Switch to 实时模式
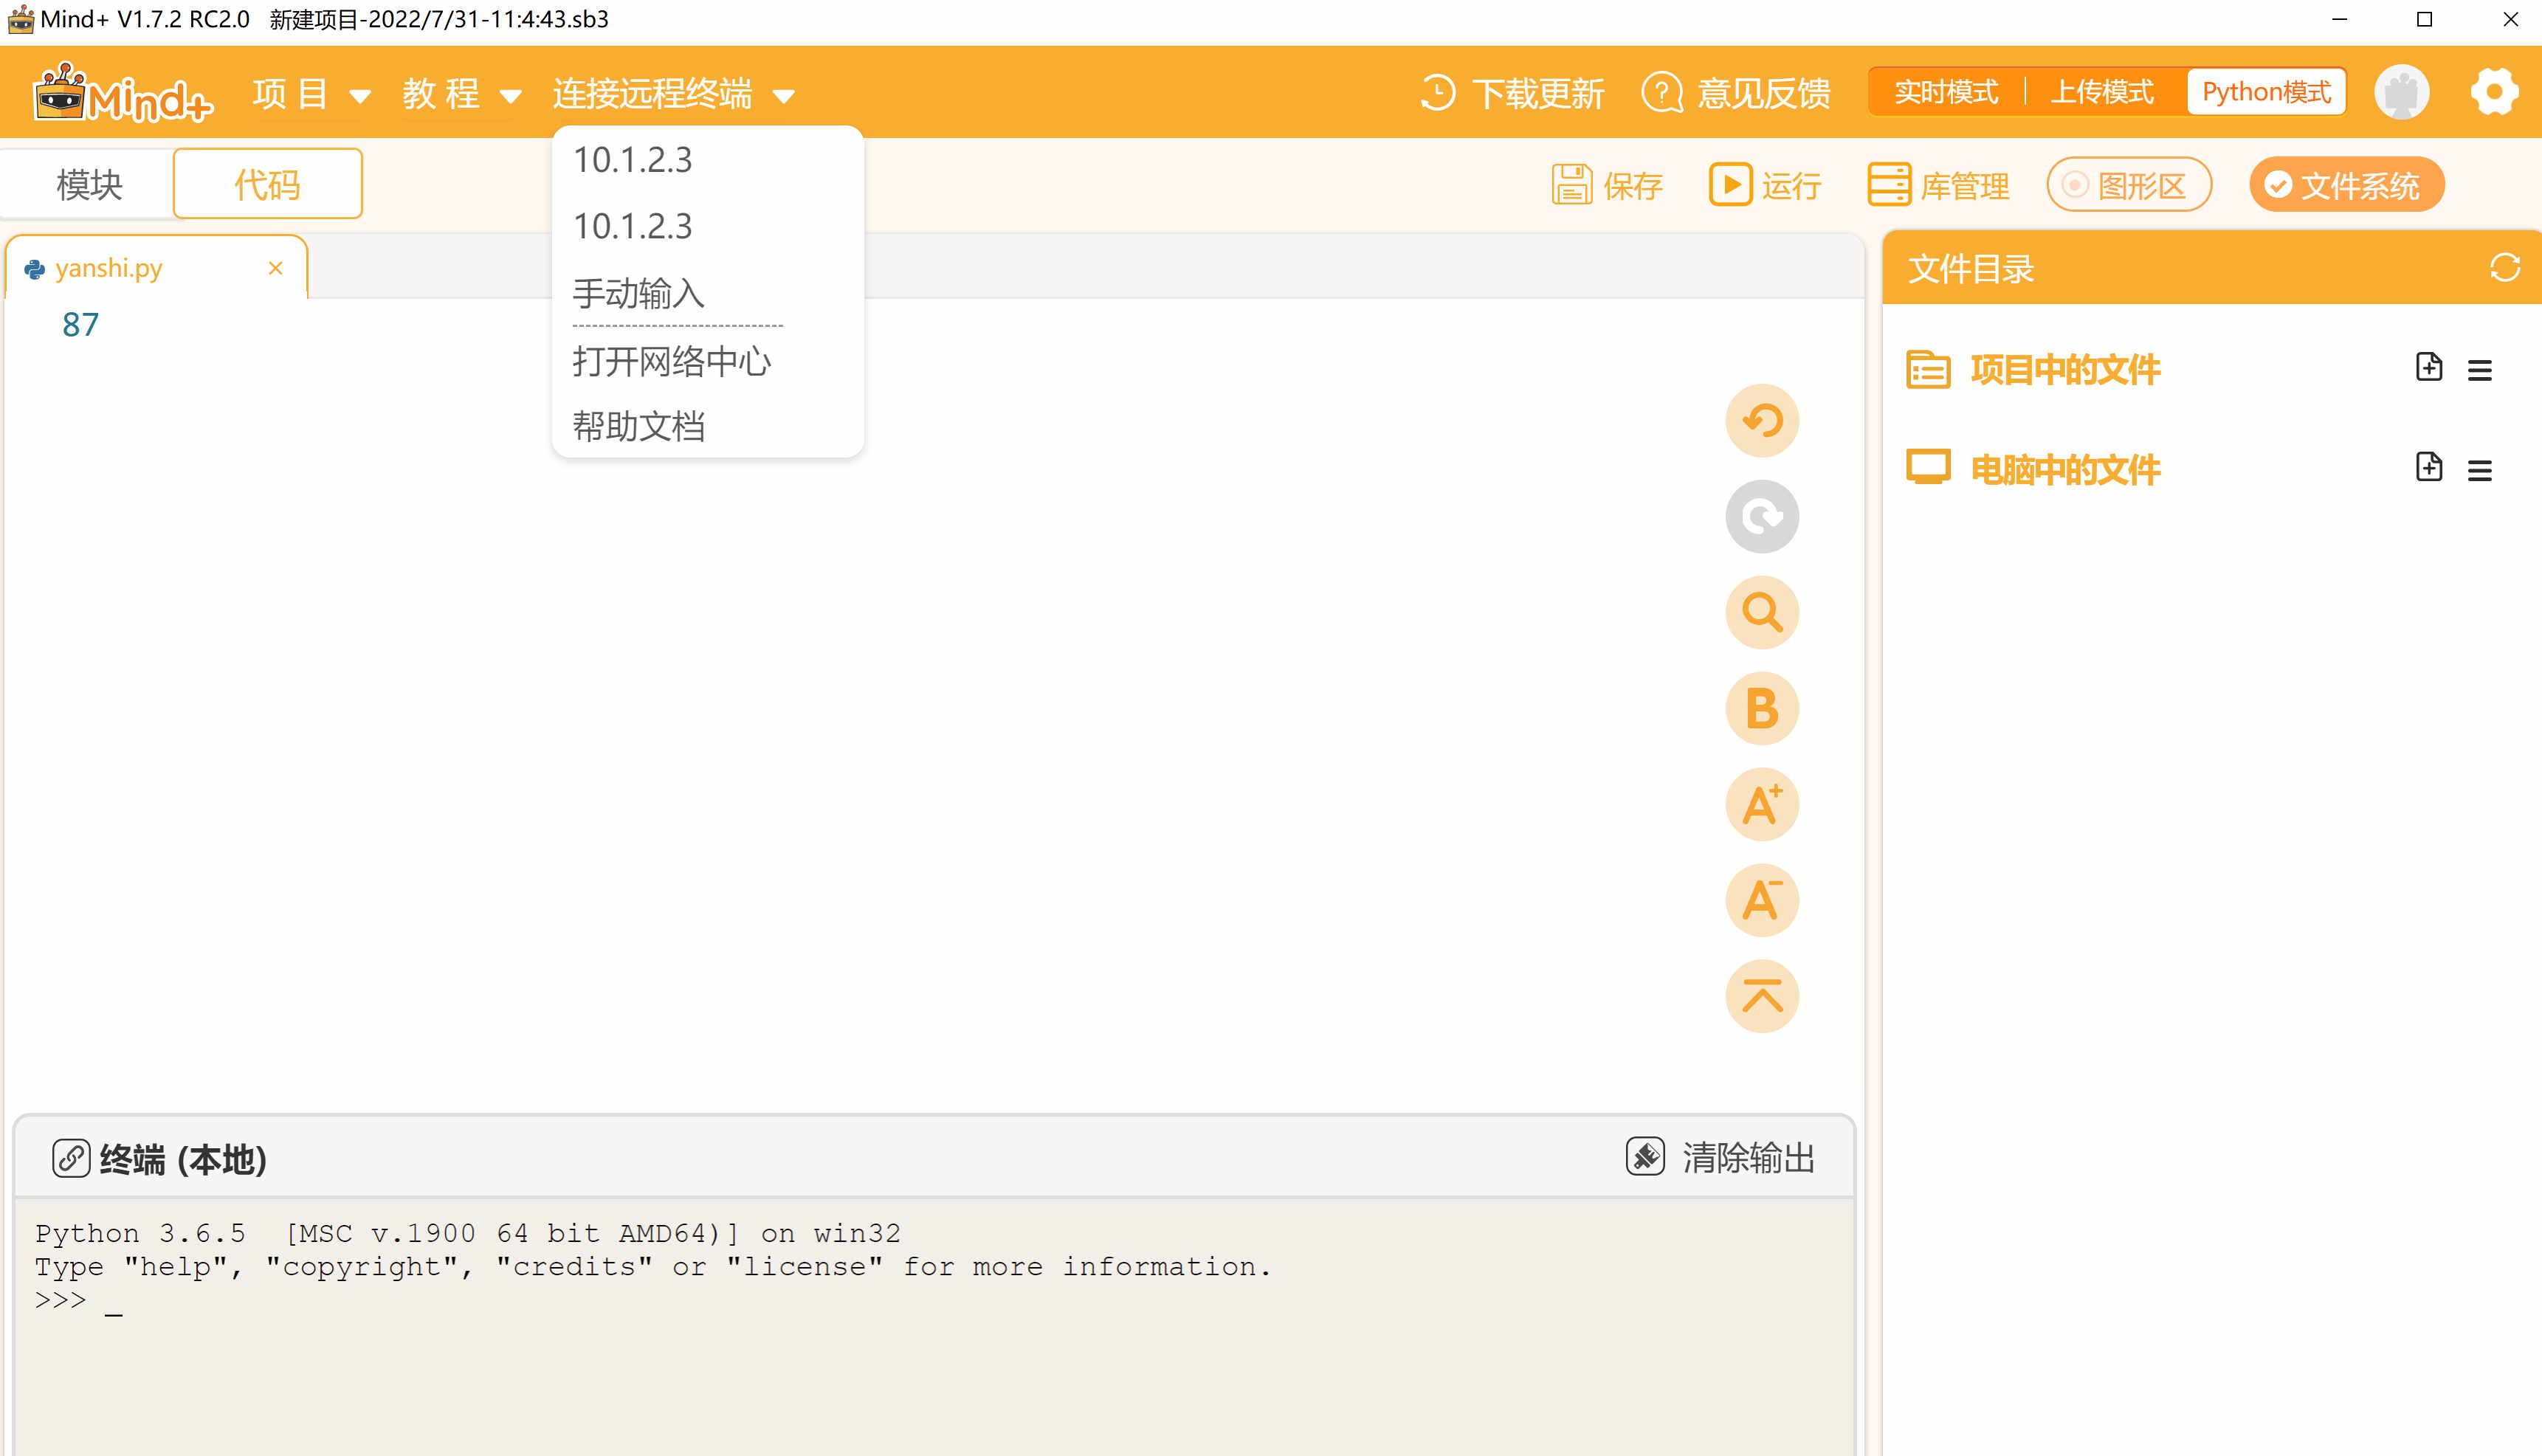 click(x=1946, y=92)
